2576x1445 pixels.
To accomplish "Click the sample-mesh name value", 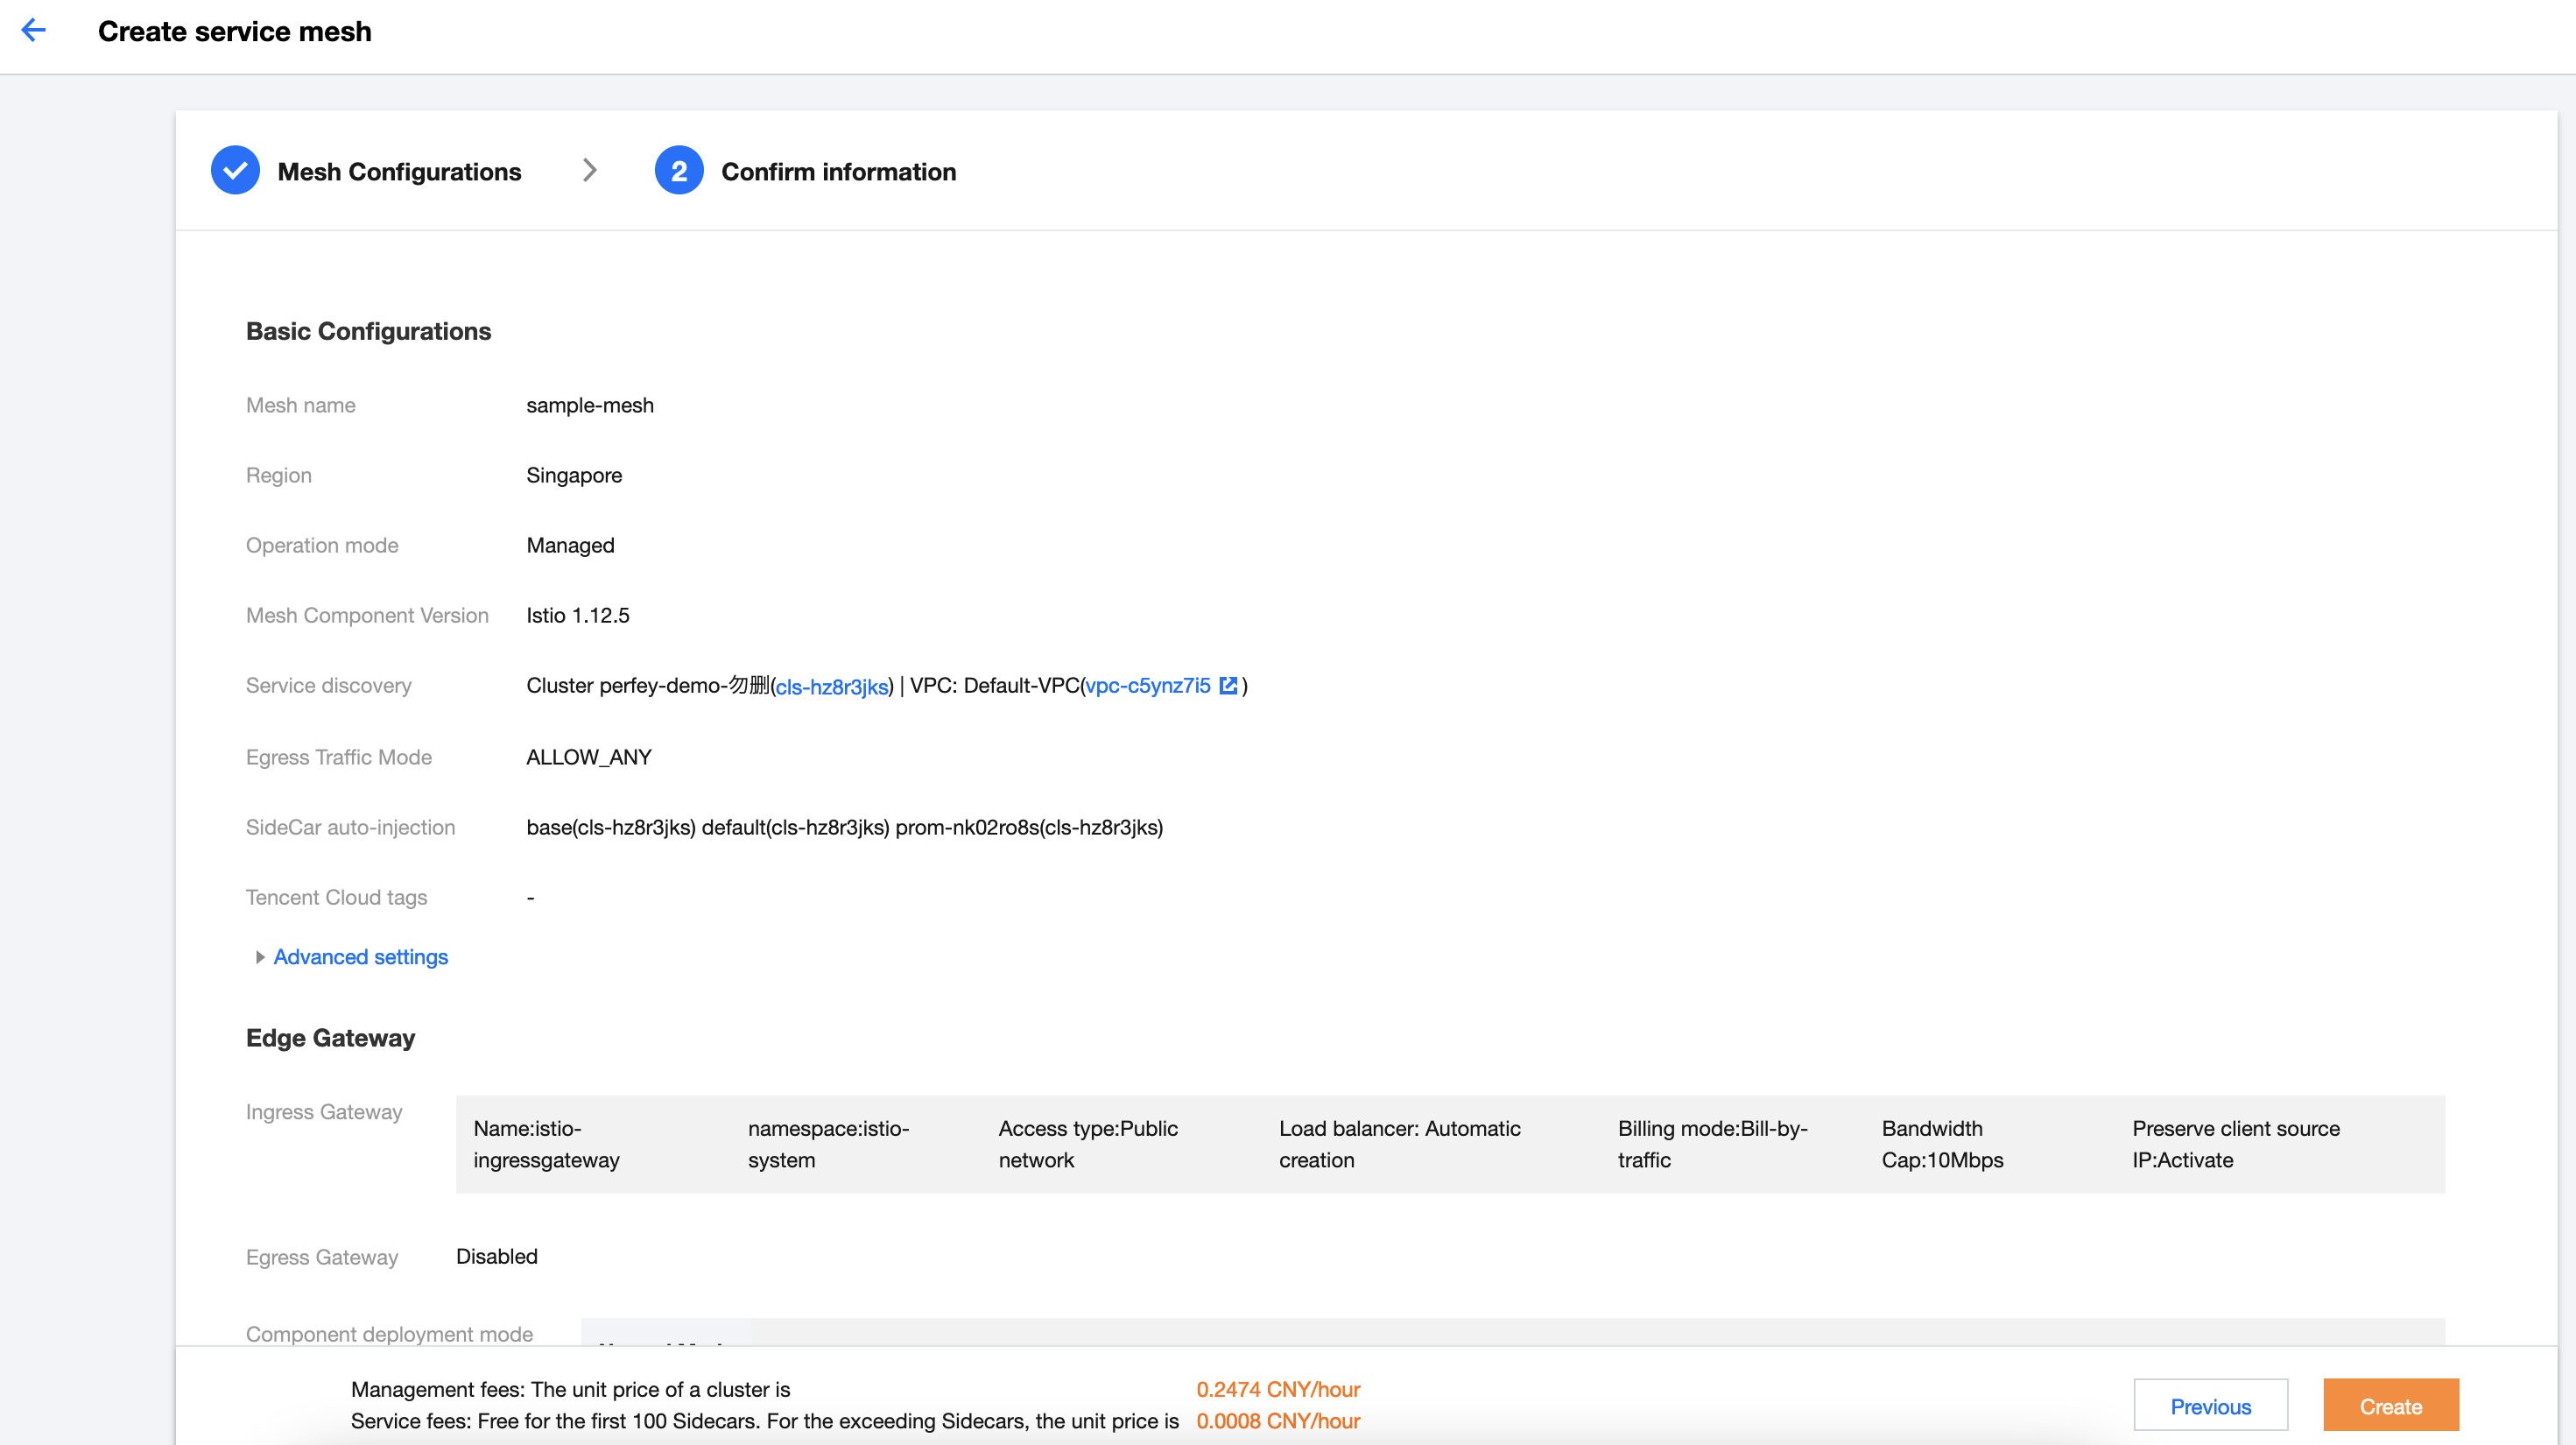I will coord(590,405).
